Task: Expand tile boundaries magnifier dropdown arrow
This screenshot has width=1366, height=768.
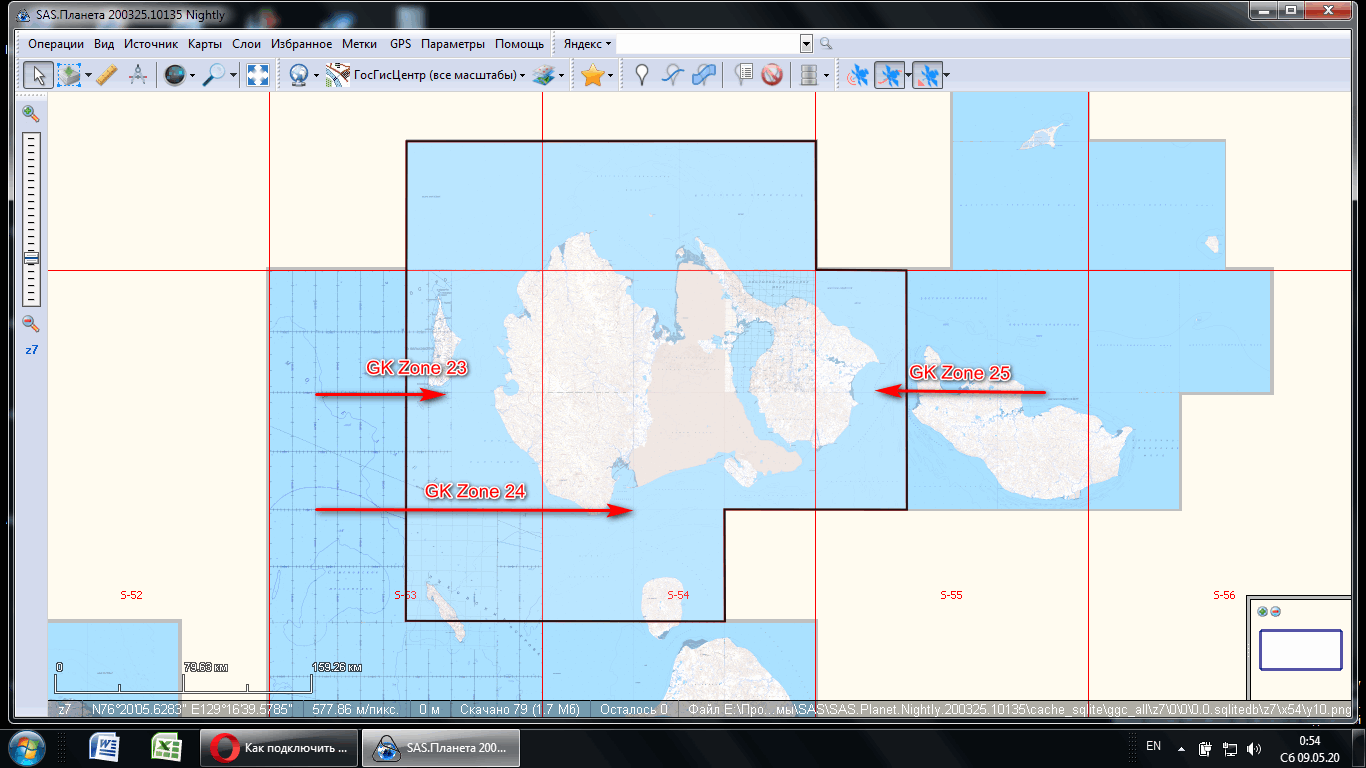Action: pyautogui.click(x=233, y=75)
